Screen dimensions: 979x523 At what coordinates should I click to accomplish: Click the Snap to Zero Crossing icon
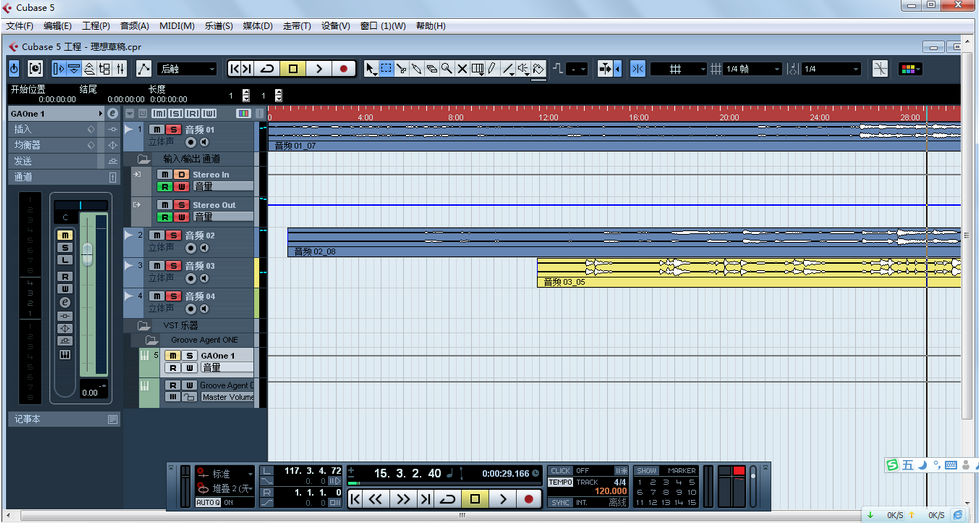[880, 69]
